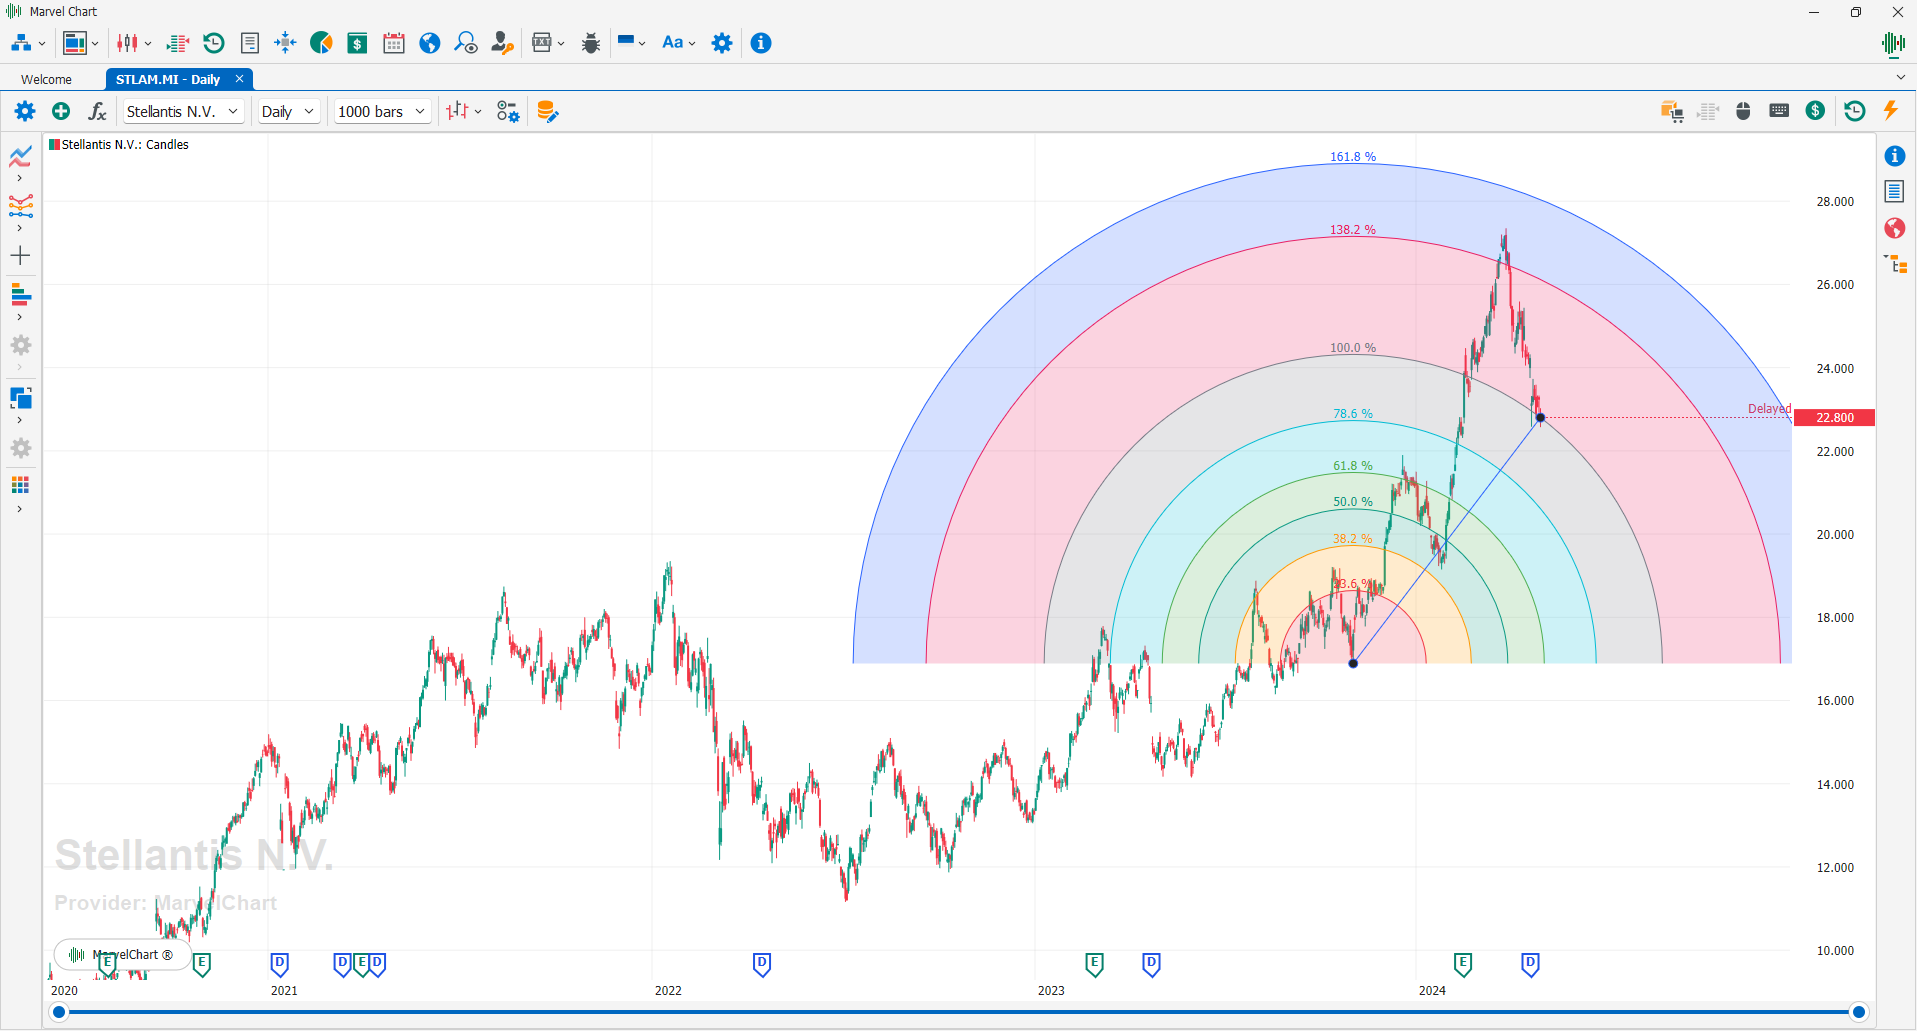Click the fx indicator function icon

(97, 111)
